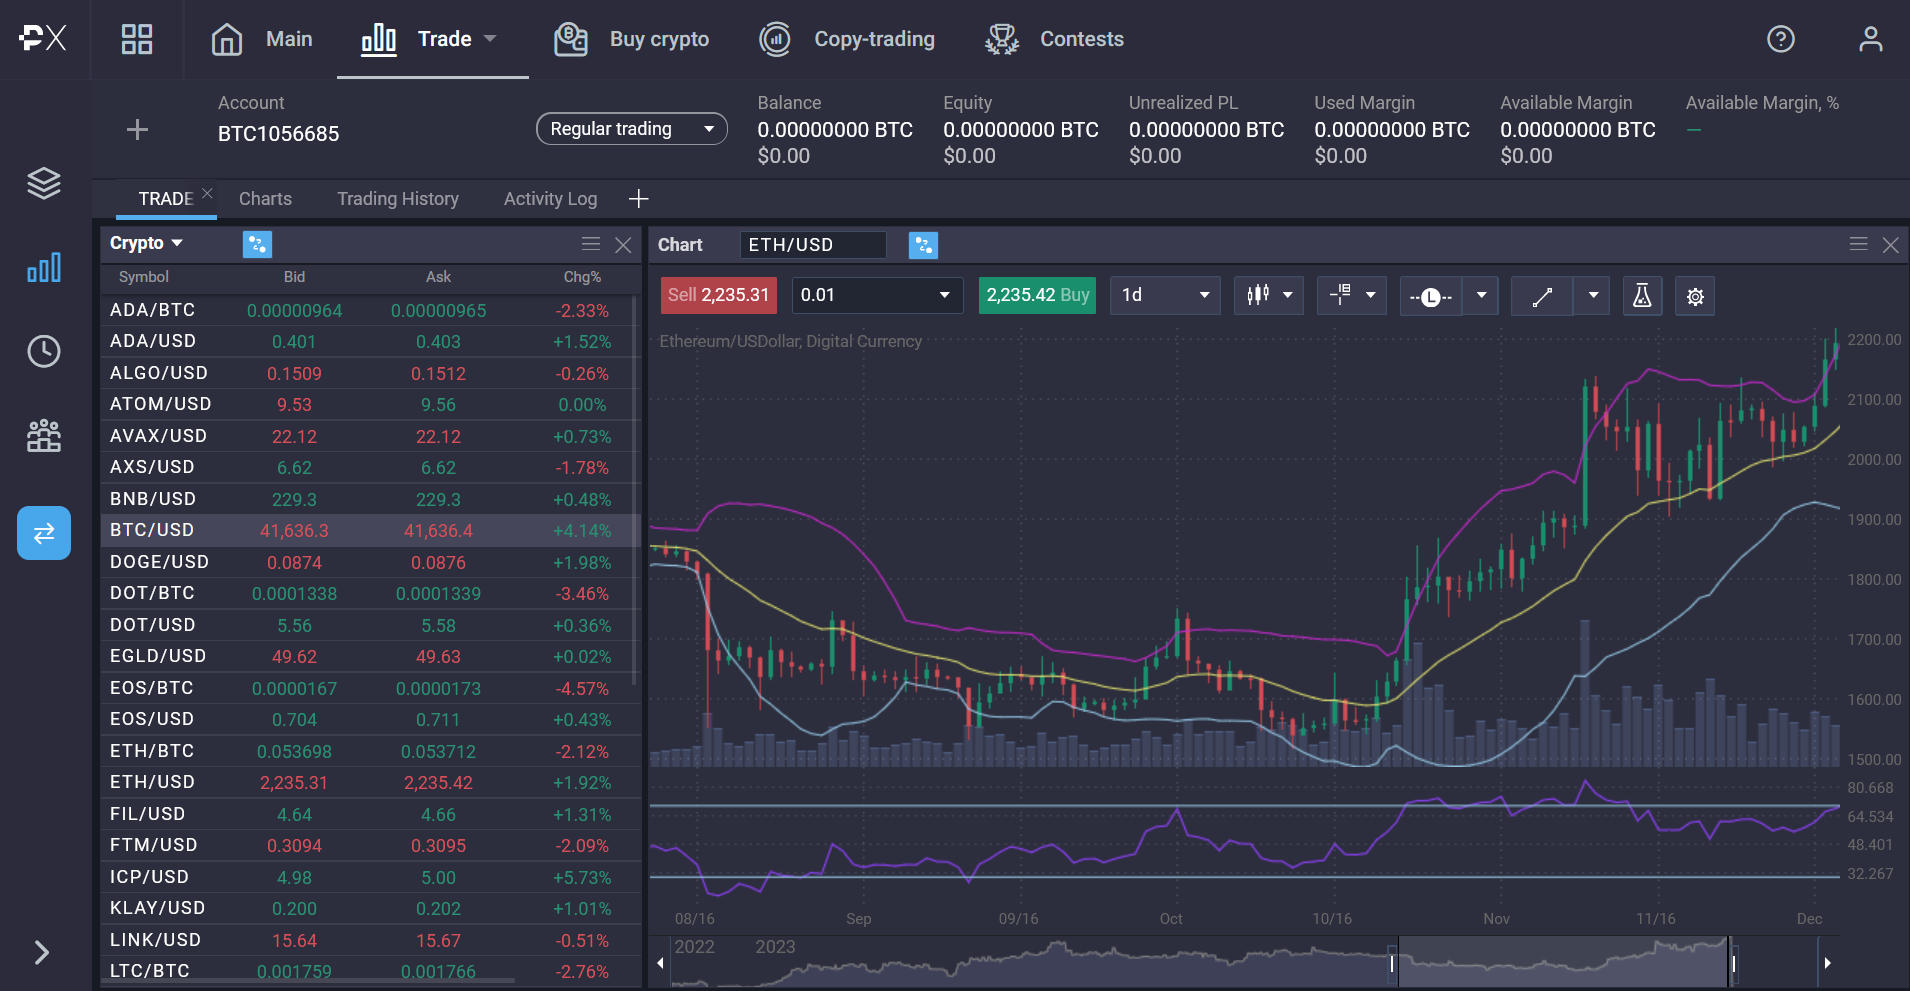This screenshot has width=1910, height=991.
Task: Click Sell 2,235.31 button
Action: click(x=718, y=295)
